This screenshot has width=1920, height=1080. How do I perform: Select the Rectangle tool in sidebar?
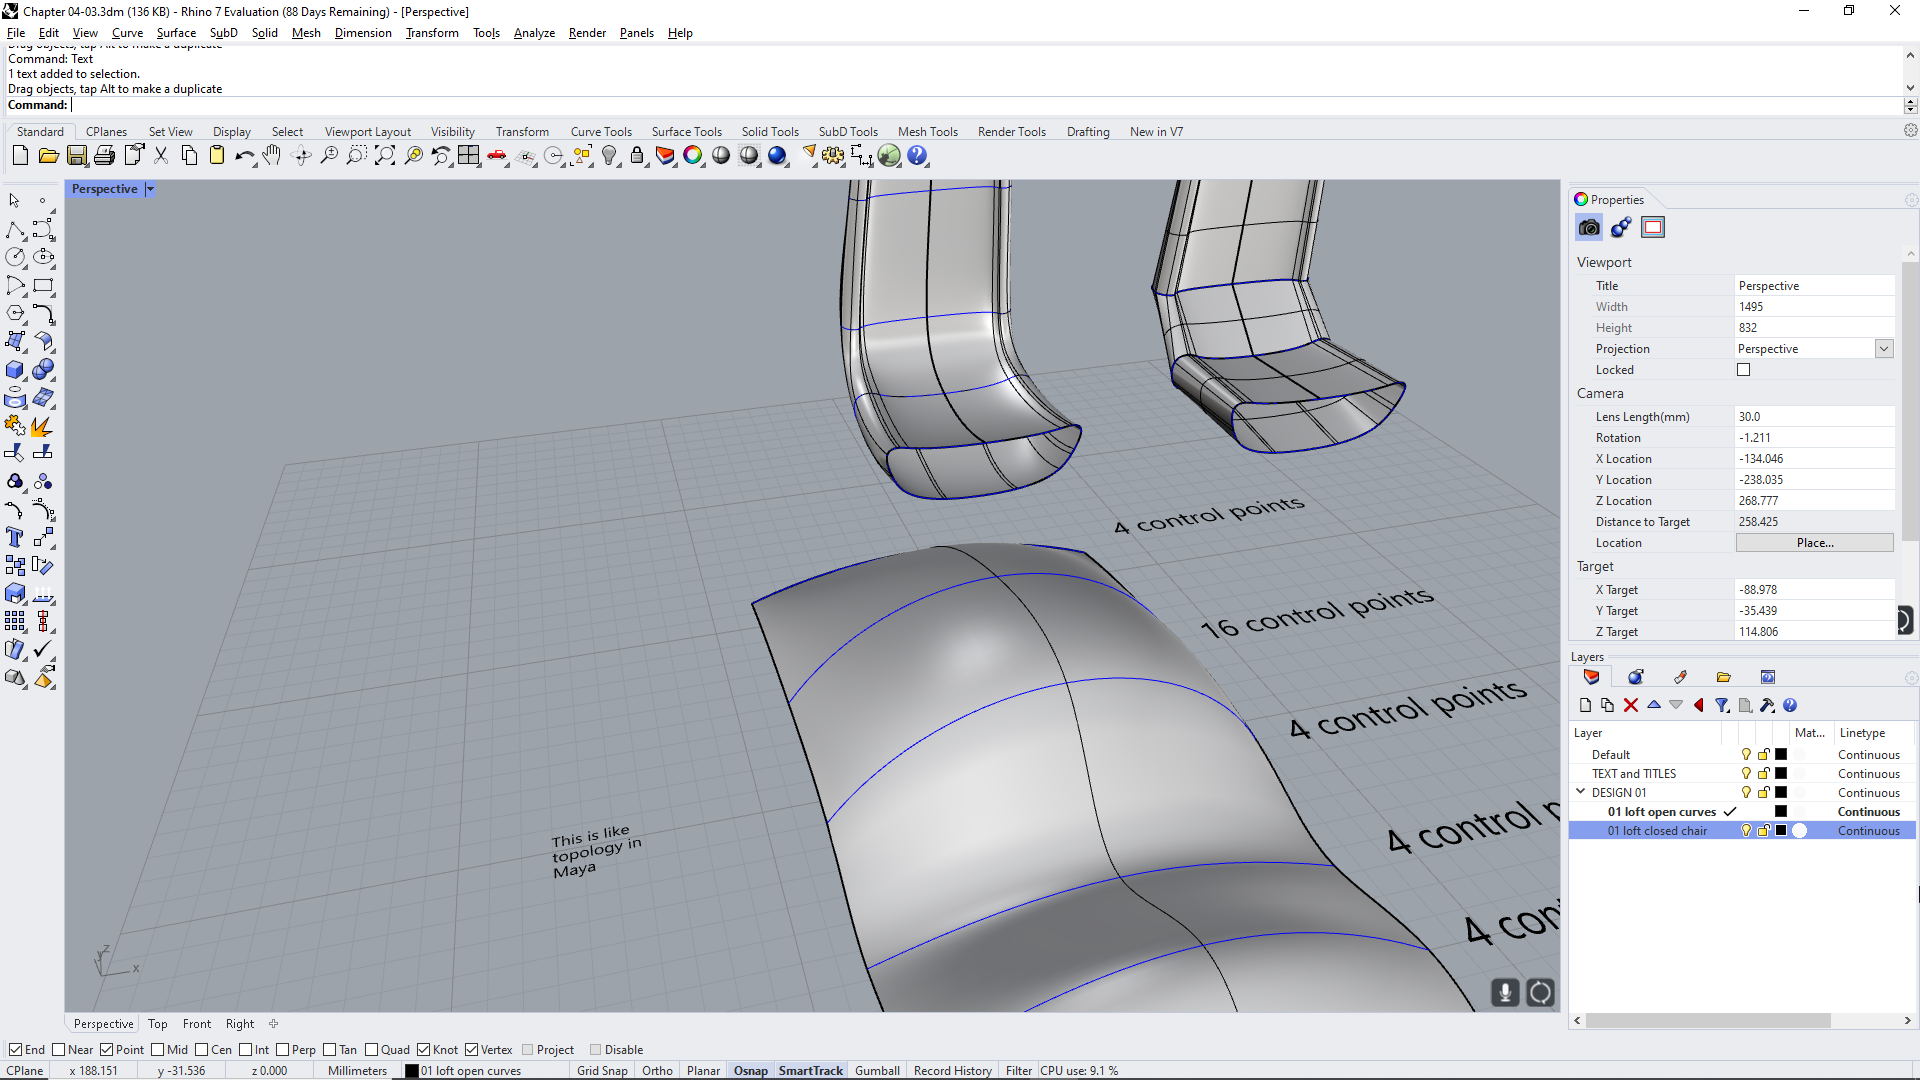coord(43,286)
